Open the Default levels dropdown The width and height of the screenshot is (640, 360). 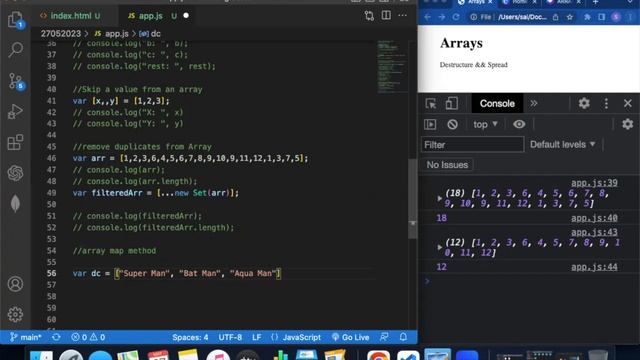click(562, 144)
